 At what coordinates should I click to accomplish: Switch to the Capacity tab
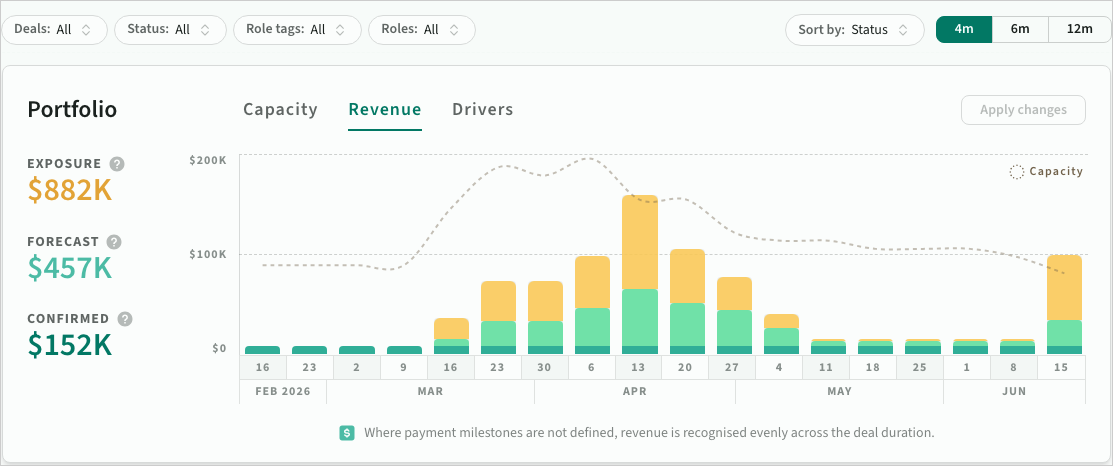(280, 110)
